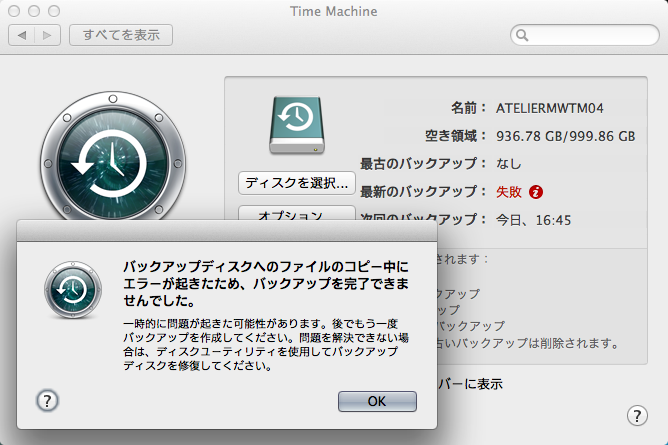
Task: Click the バーに表示 label
Action: point(470,384)
